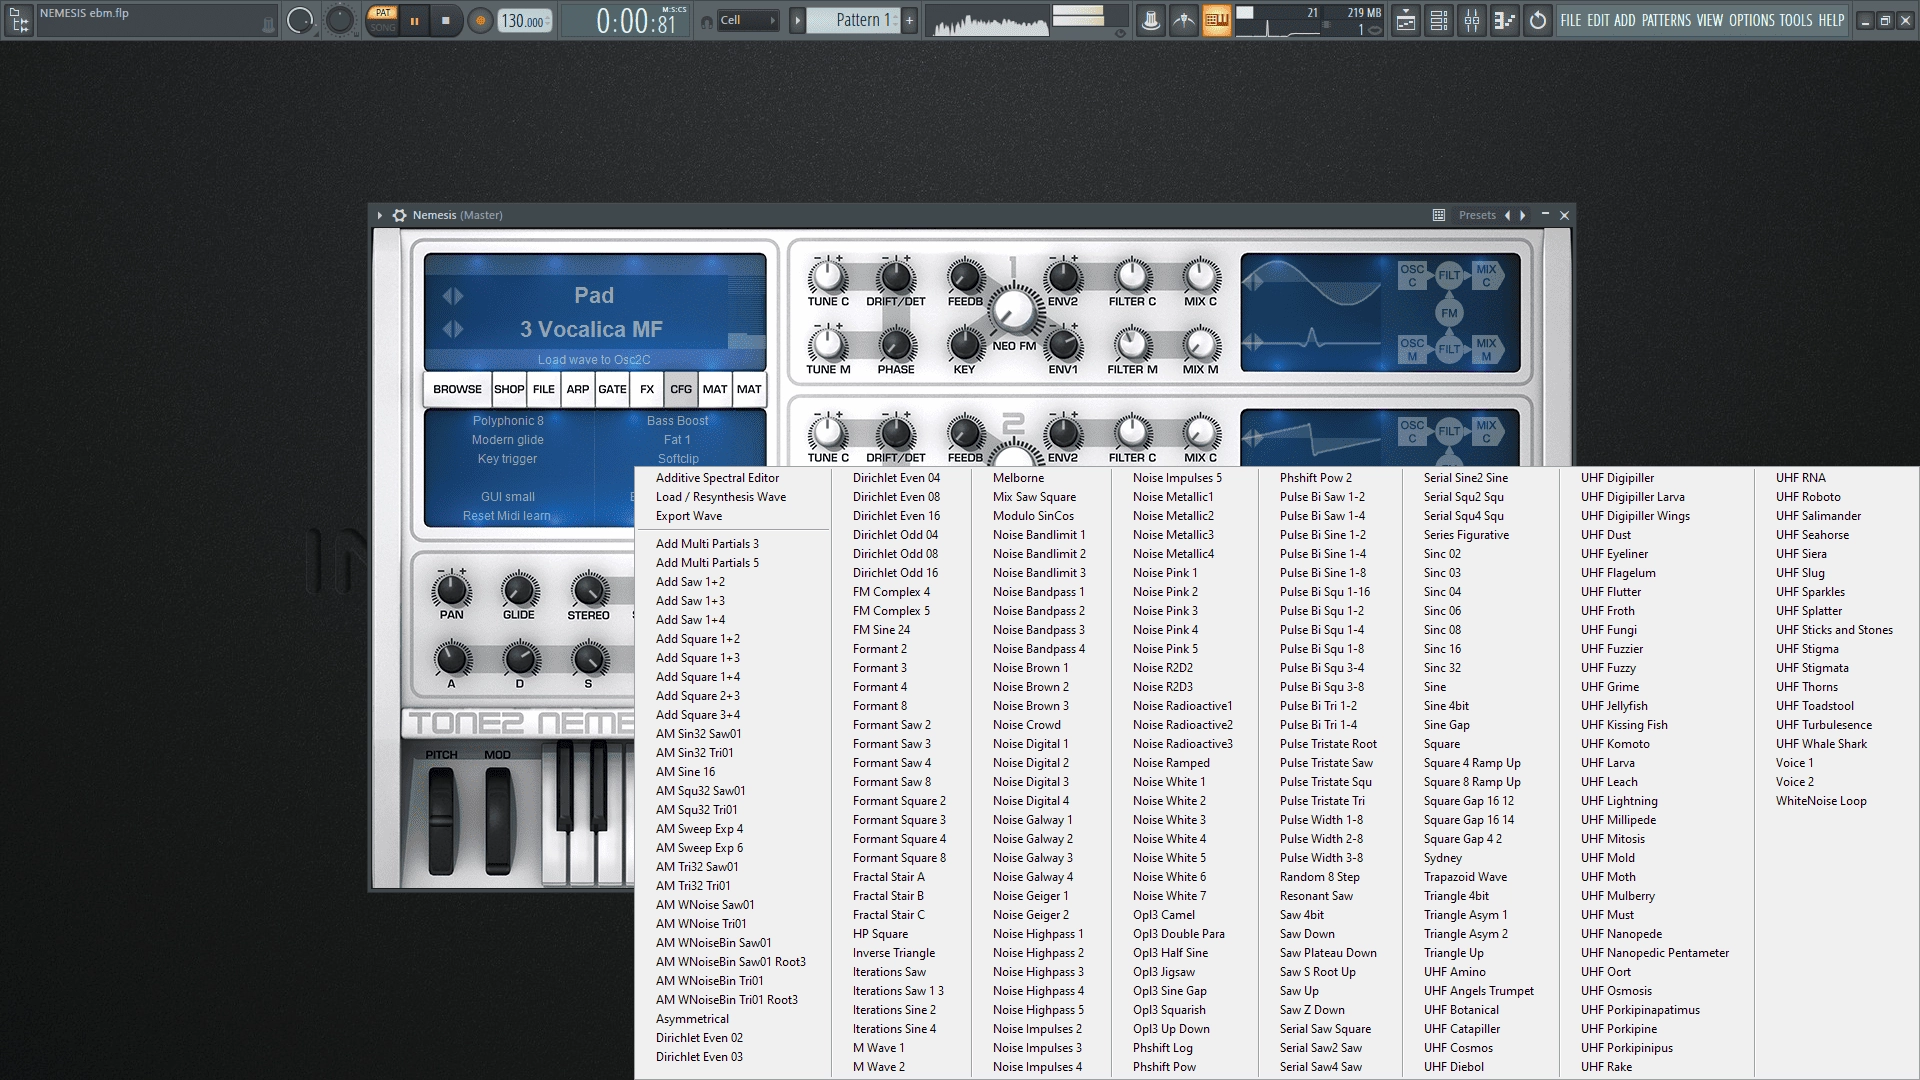Click the oscillator 1 TUNE C knob
This screenshot has height=1080, width=1920.
[x=828, y=276]
